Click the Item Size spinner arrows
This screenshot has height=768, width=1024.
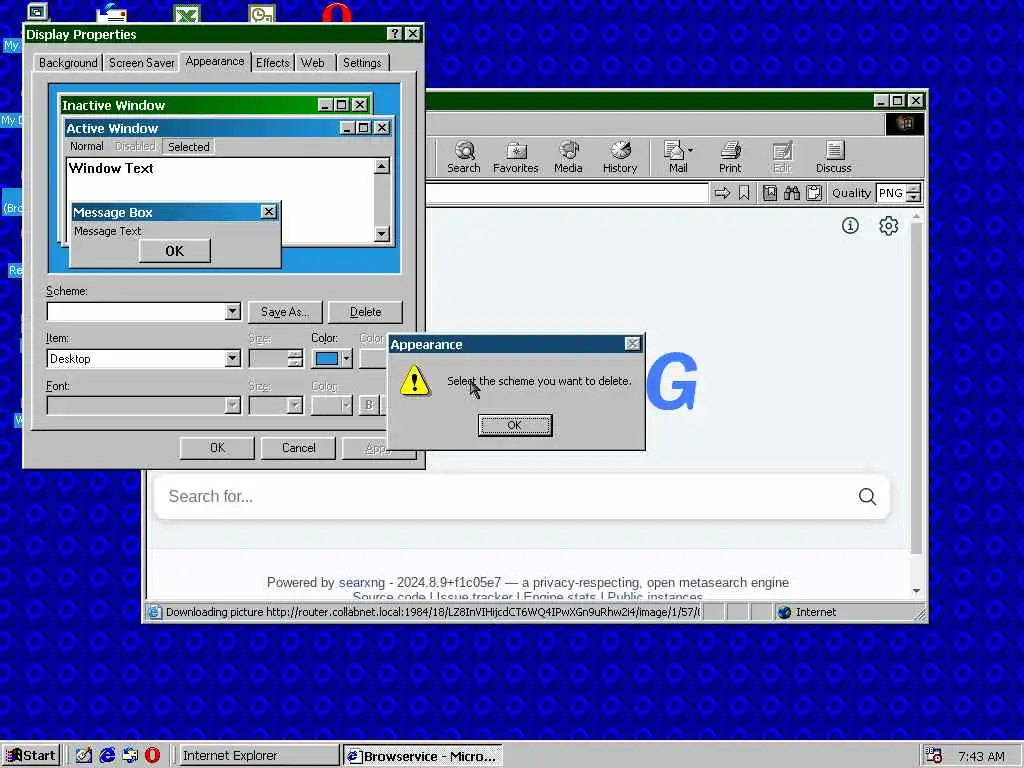pos(295,359)
